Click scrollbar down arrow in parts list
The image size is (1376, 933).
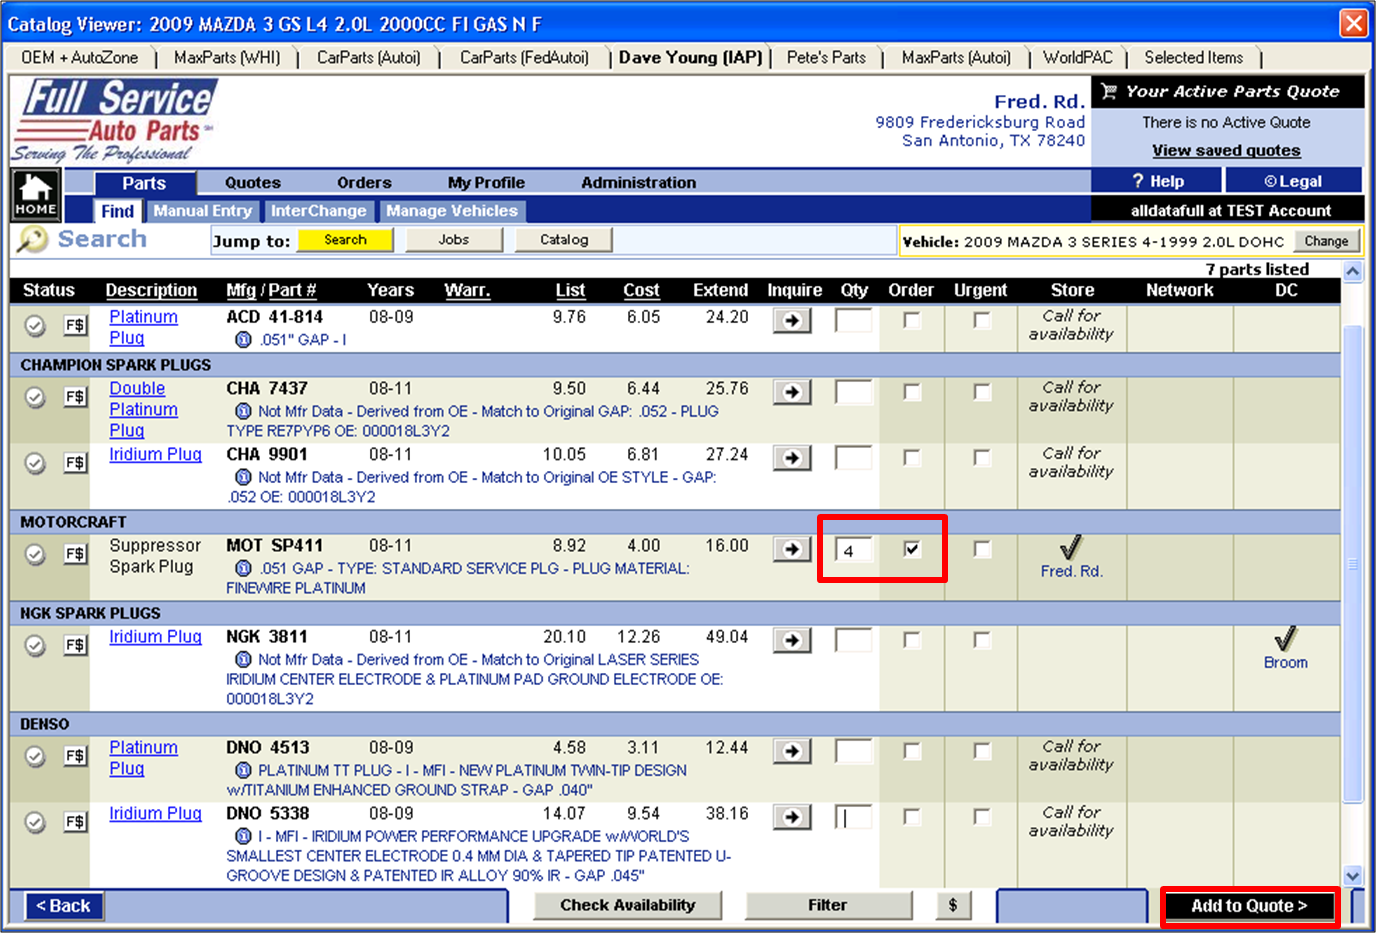1352,876
